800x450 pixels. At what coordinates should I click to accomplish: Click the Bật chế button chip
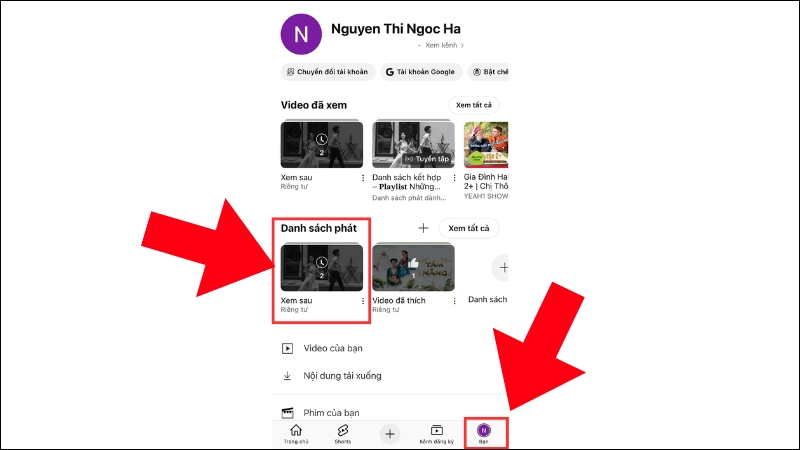coord(488,72)
